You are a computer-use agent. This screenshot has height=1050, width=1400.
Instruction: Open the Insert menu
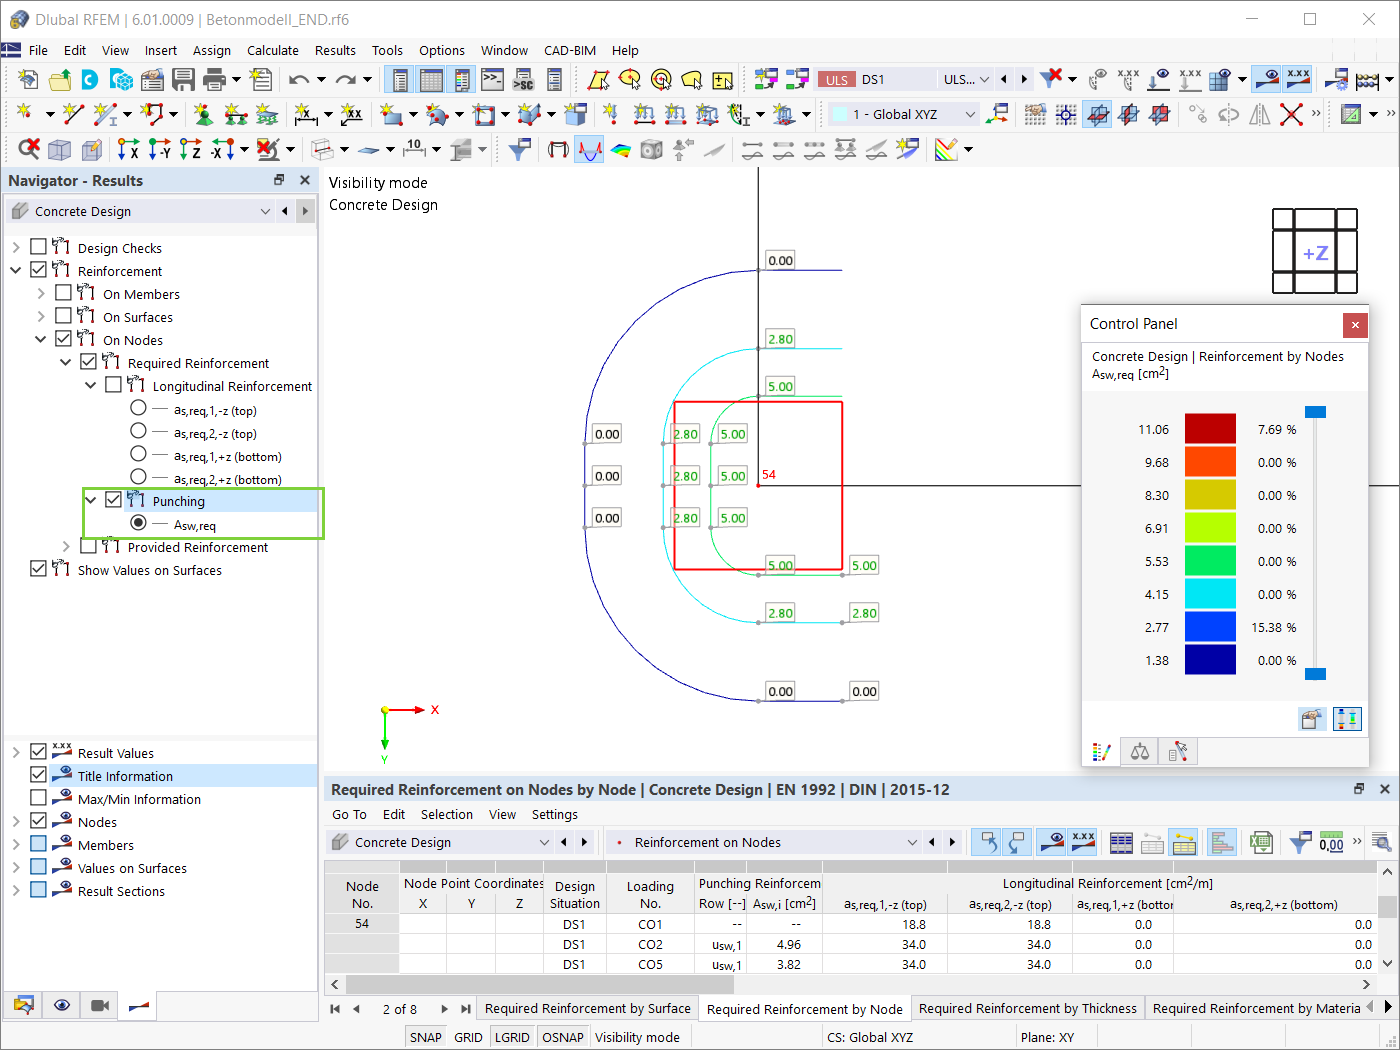(x=161, y=50)
